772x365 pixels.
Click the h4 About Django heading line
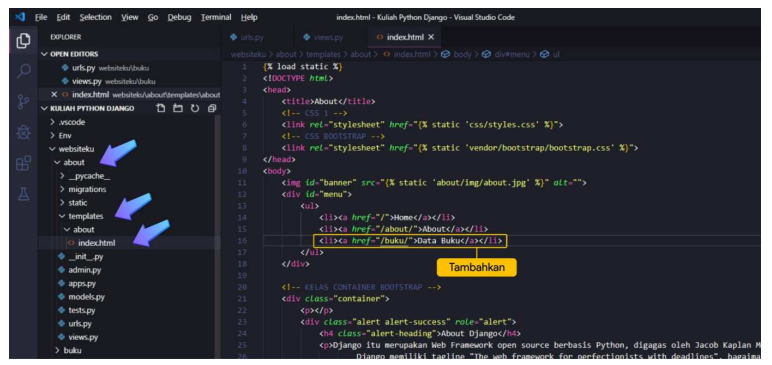click(420, 333)
